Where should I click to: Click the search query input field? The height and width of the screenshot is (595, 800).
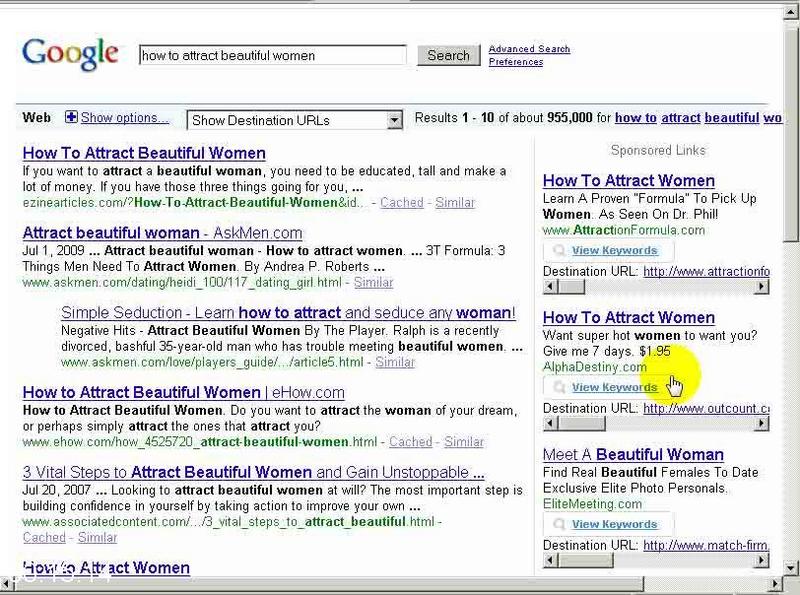273,55
